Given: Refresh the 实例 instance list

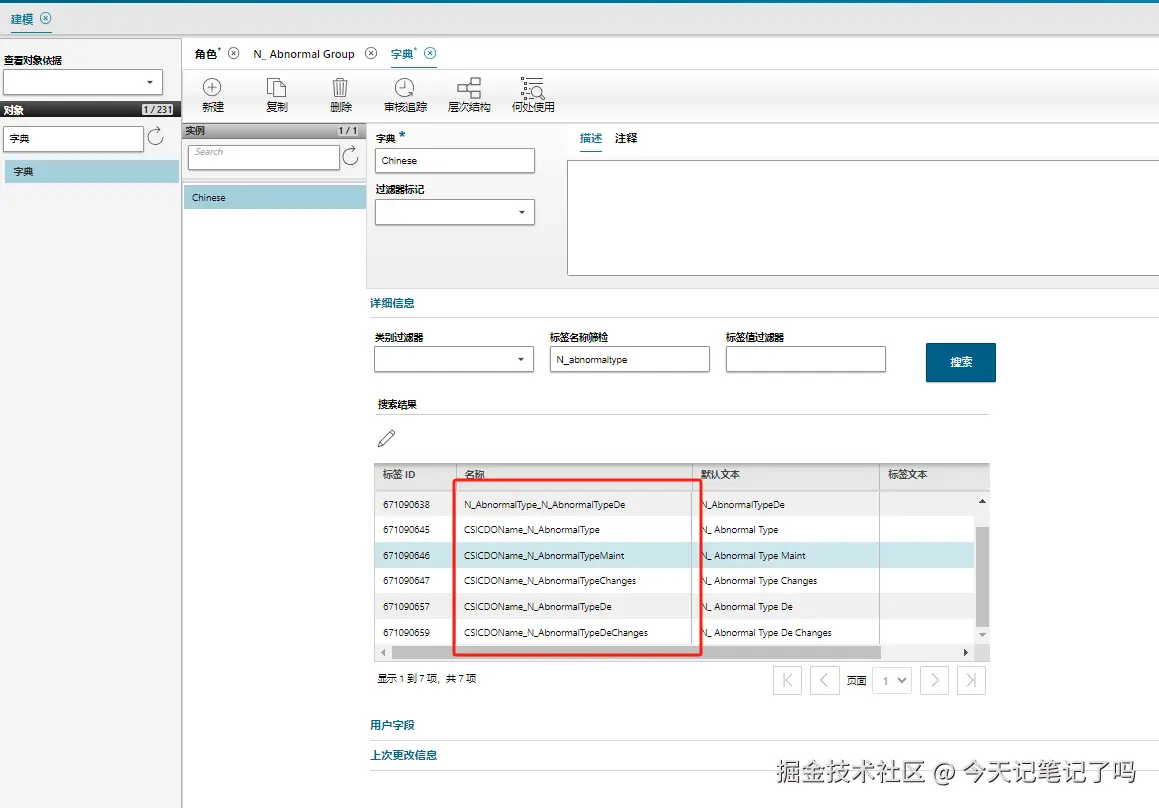Looking at the screenshot, I should (350, 155).
